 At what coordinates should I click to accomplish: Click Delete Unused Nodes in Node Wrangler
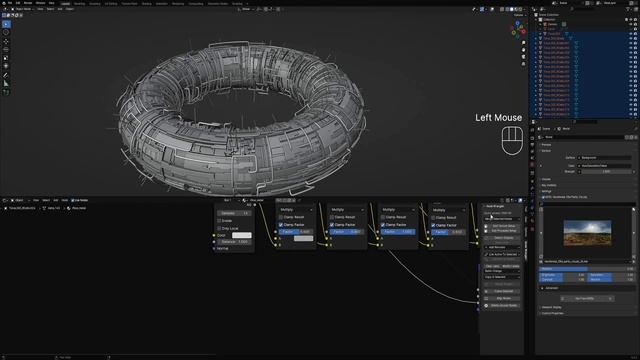502,305
